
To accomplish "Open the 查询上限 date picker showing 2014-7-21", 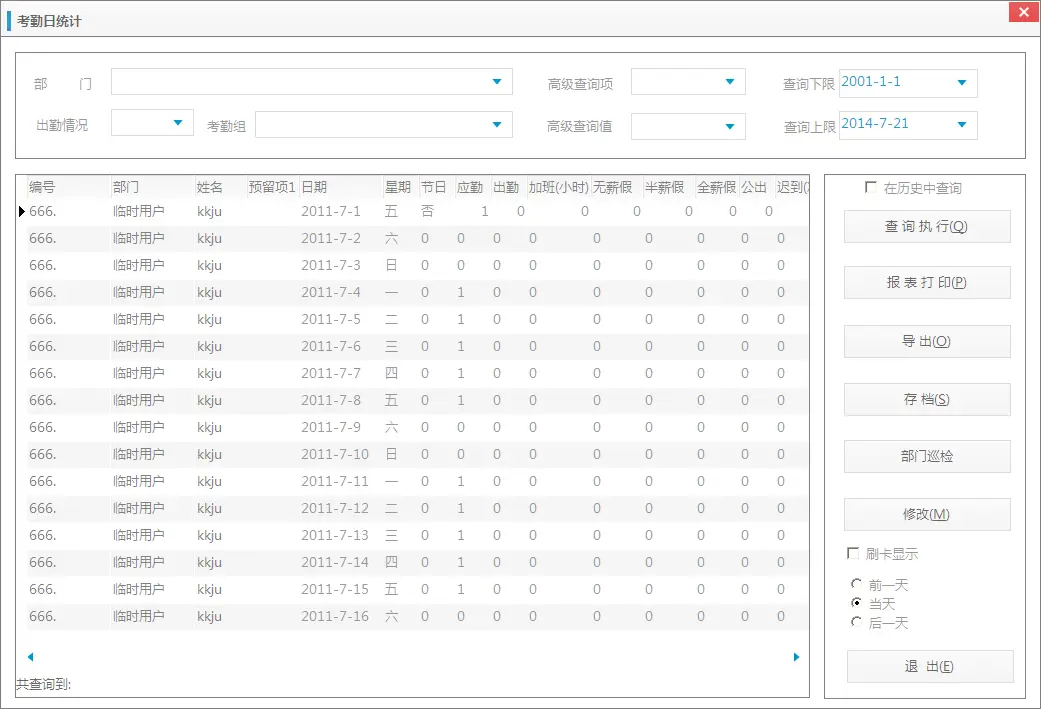I will [962, 125].
